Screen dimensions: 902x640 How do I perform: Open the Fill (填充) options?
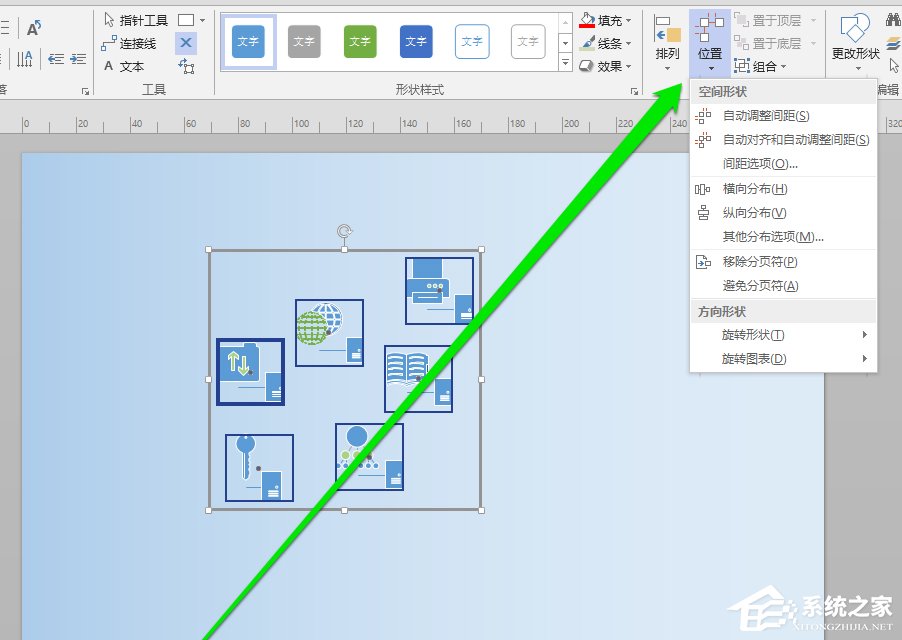click(608, 18)
